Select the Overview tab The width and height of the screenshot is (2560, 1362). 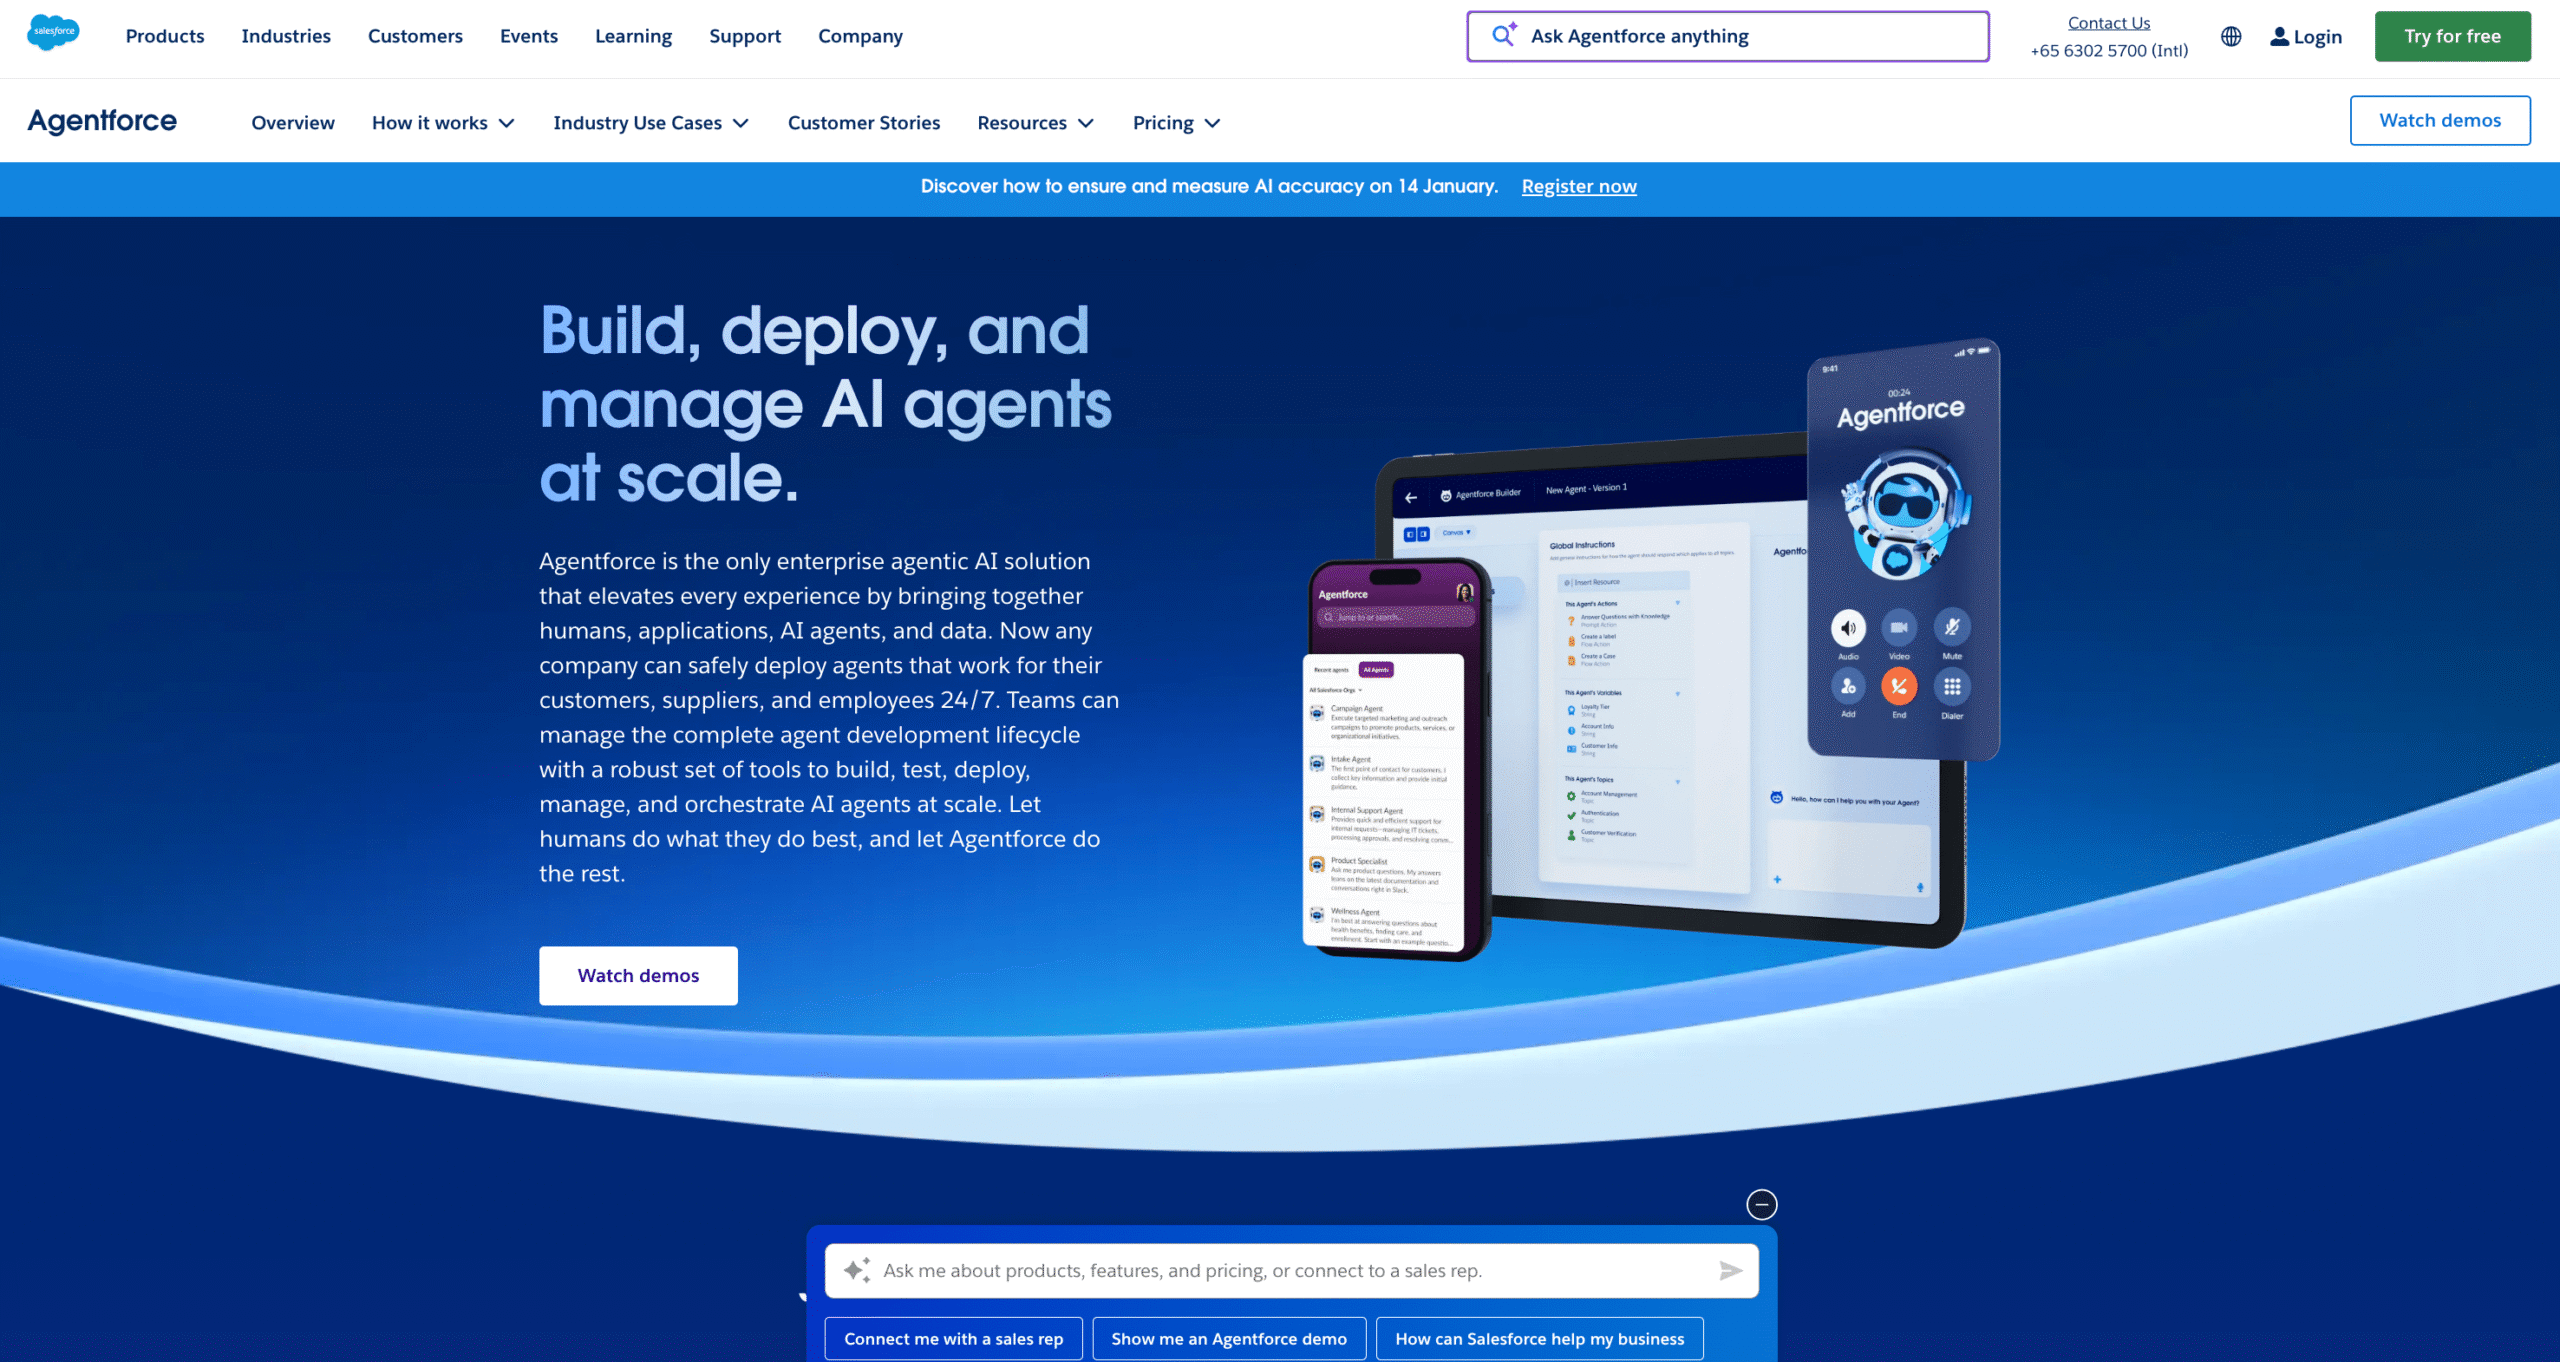coord(292,122)
